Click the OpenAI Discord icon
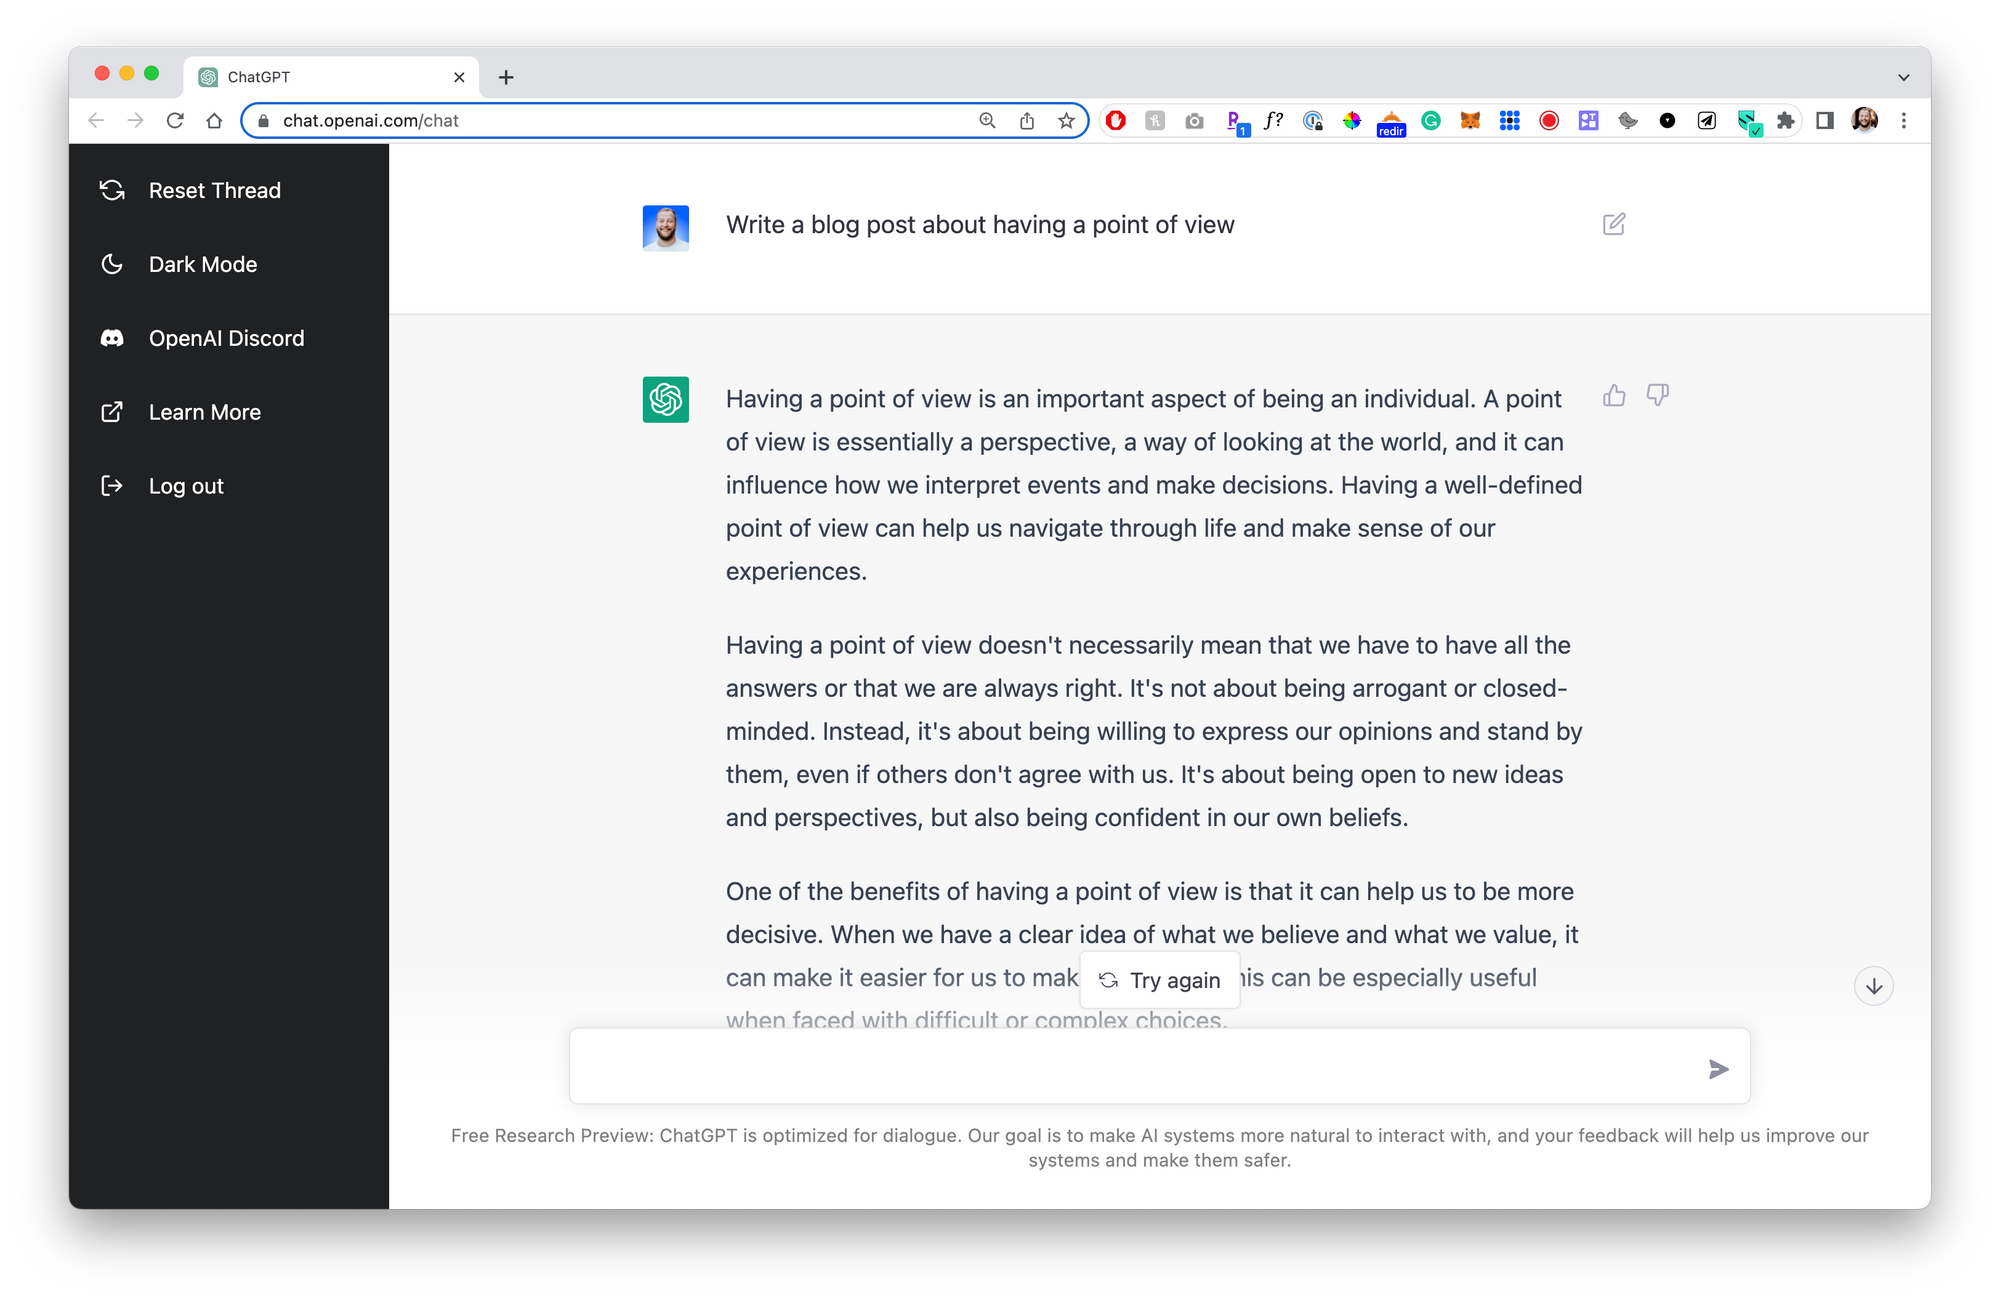 click(112, 337)
